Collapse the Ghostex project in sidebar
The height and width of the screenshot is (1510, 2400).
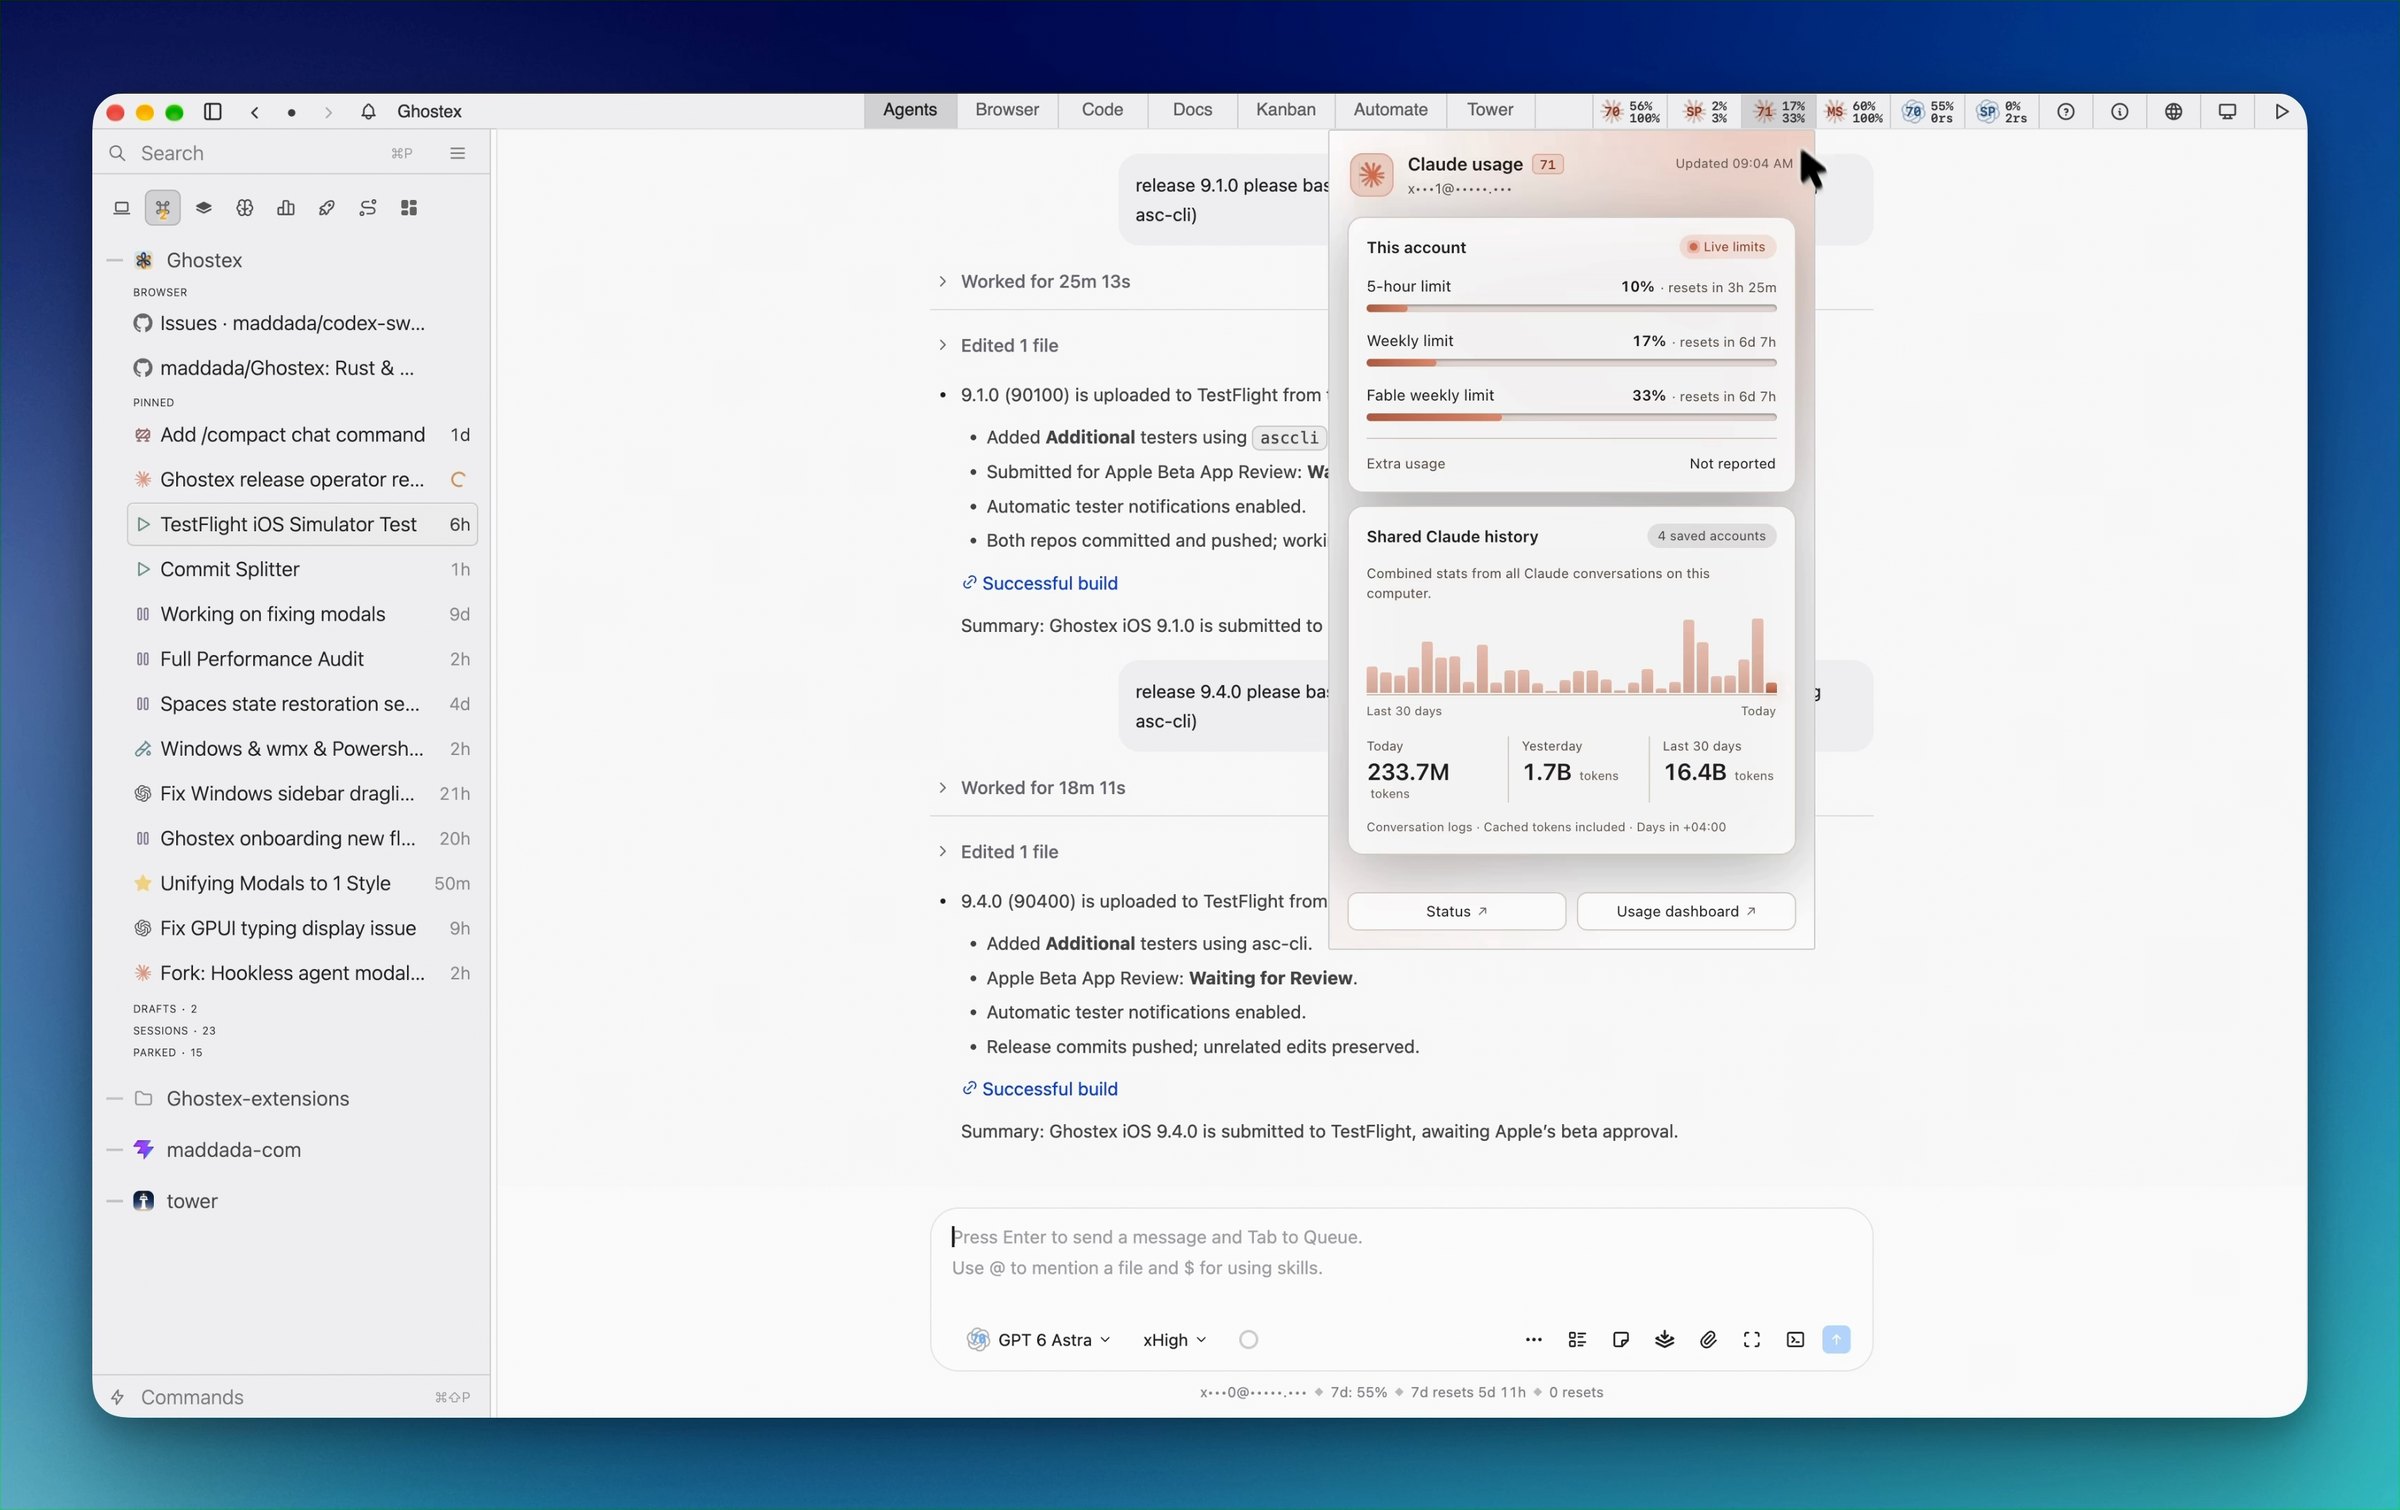tap(115, 260)
